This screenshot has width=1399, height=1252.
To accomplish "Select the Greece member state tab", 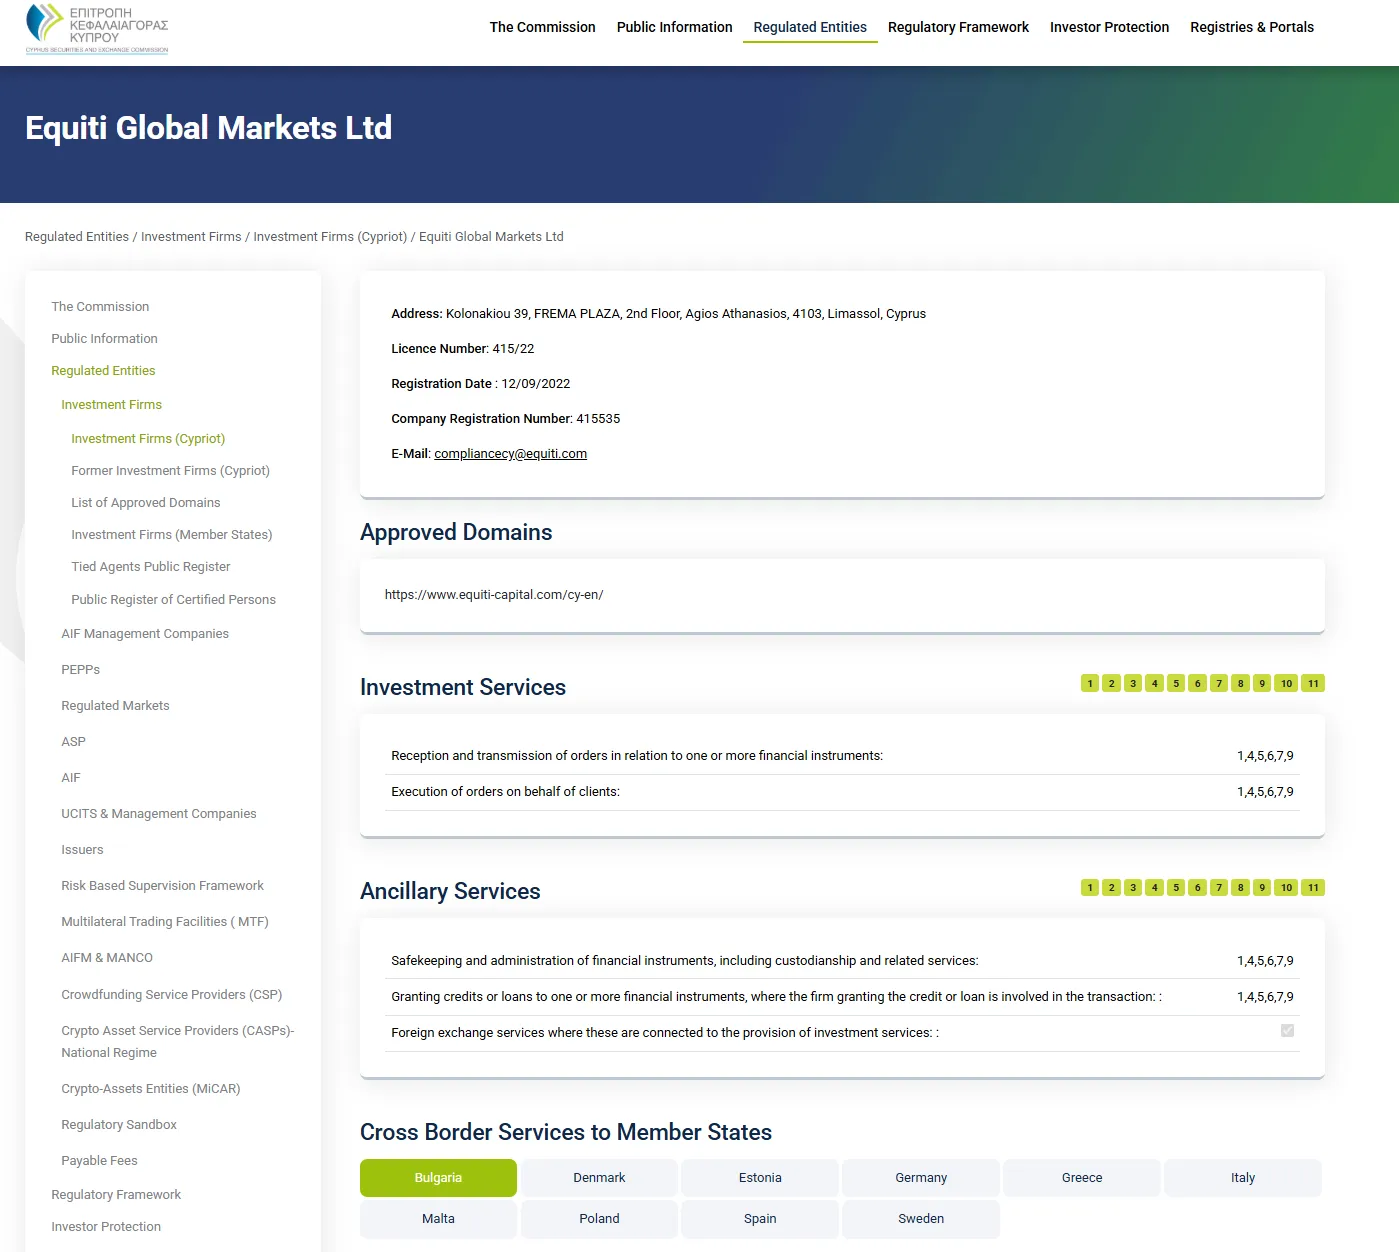I will (x=1082, y=1178).
